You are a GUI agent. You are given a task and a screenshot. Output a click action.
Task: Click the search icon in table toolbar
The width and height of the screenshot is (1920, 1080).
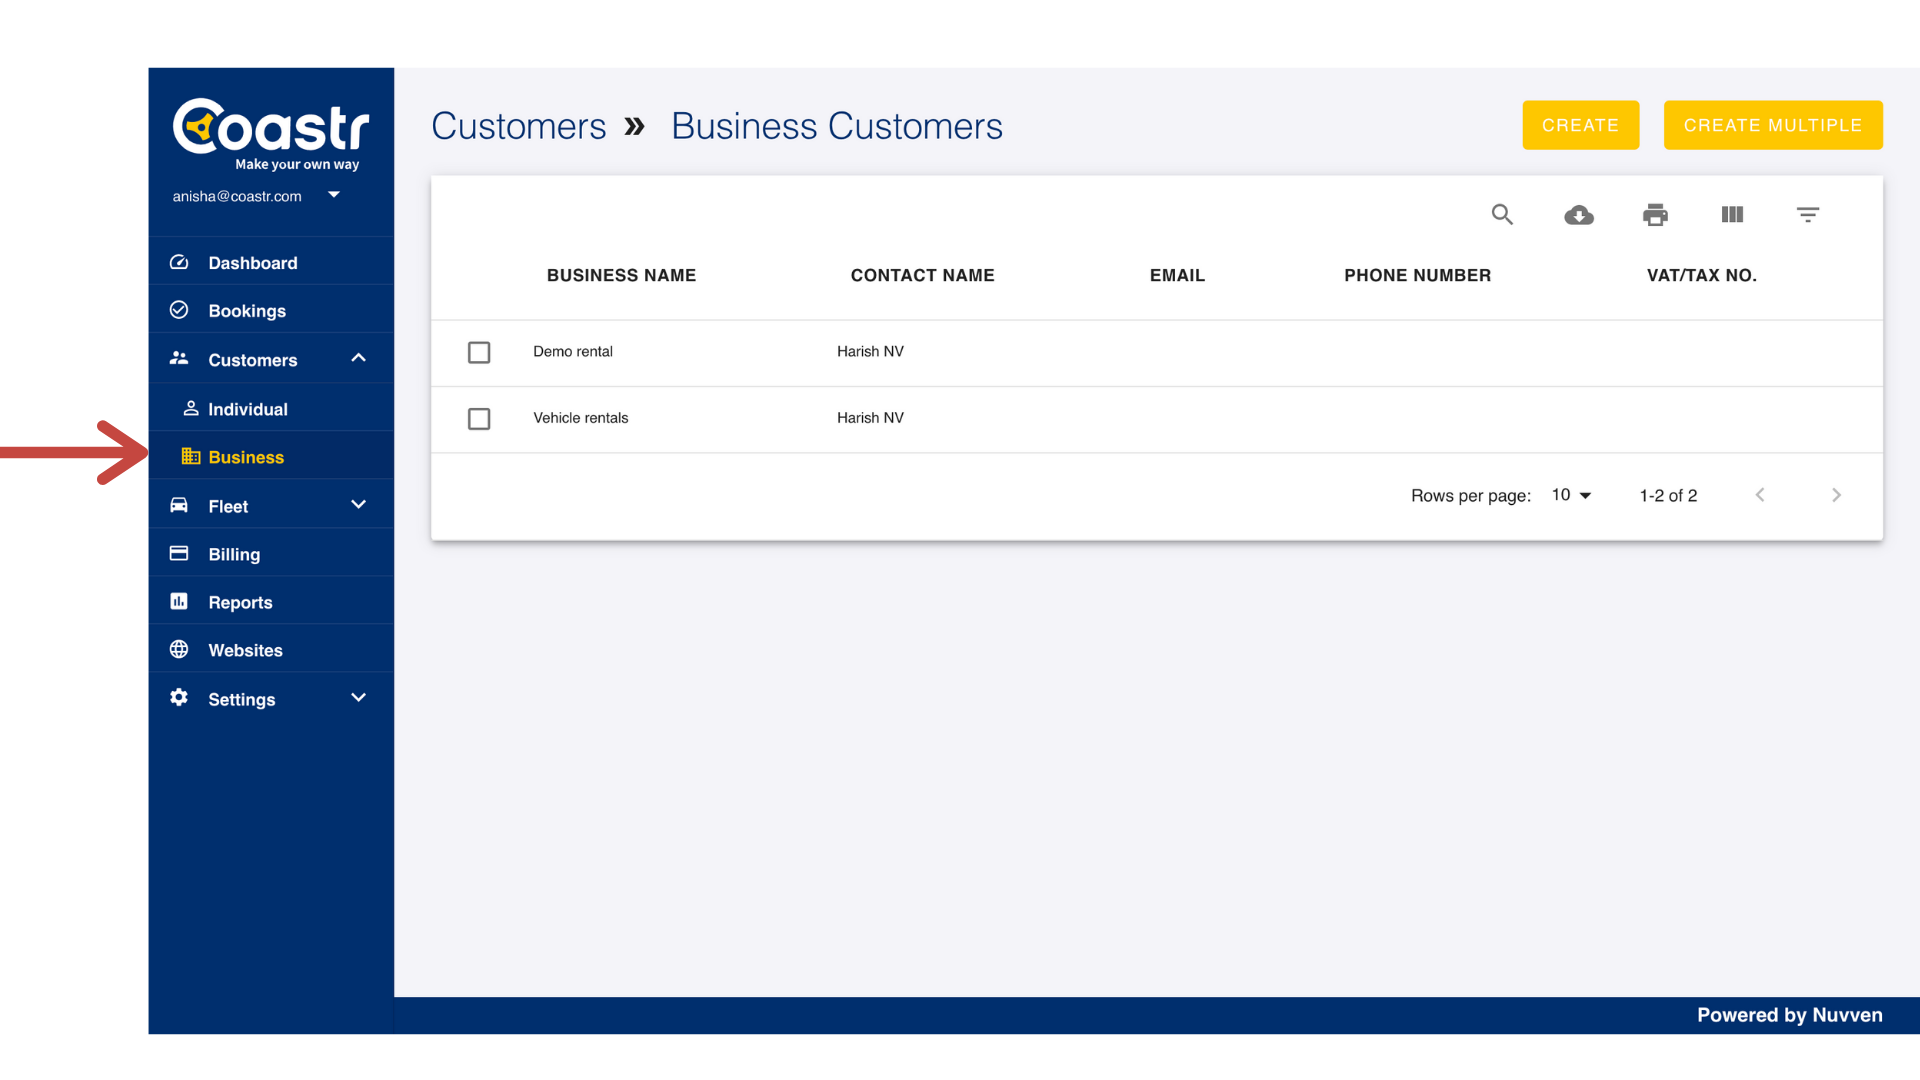pos(1502,215)
